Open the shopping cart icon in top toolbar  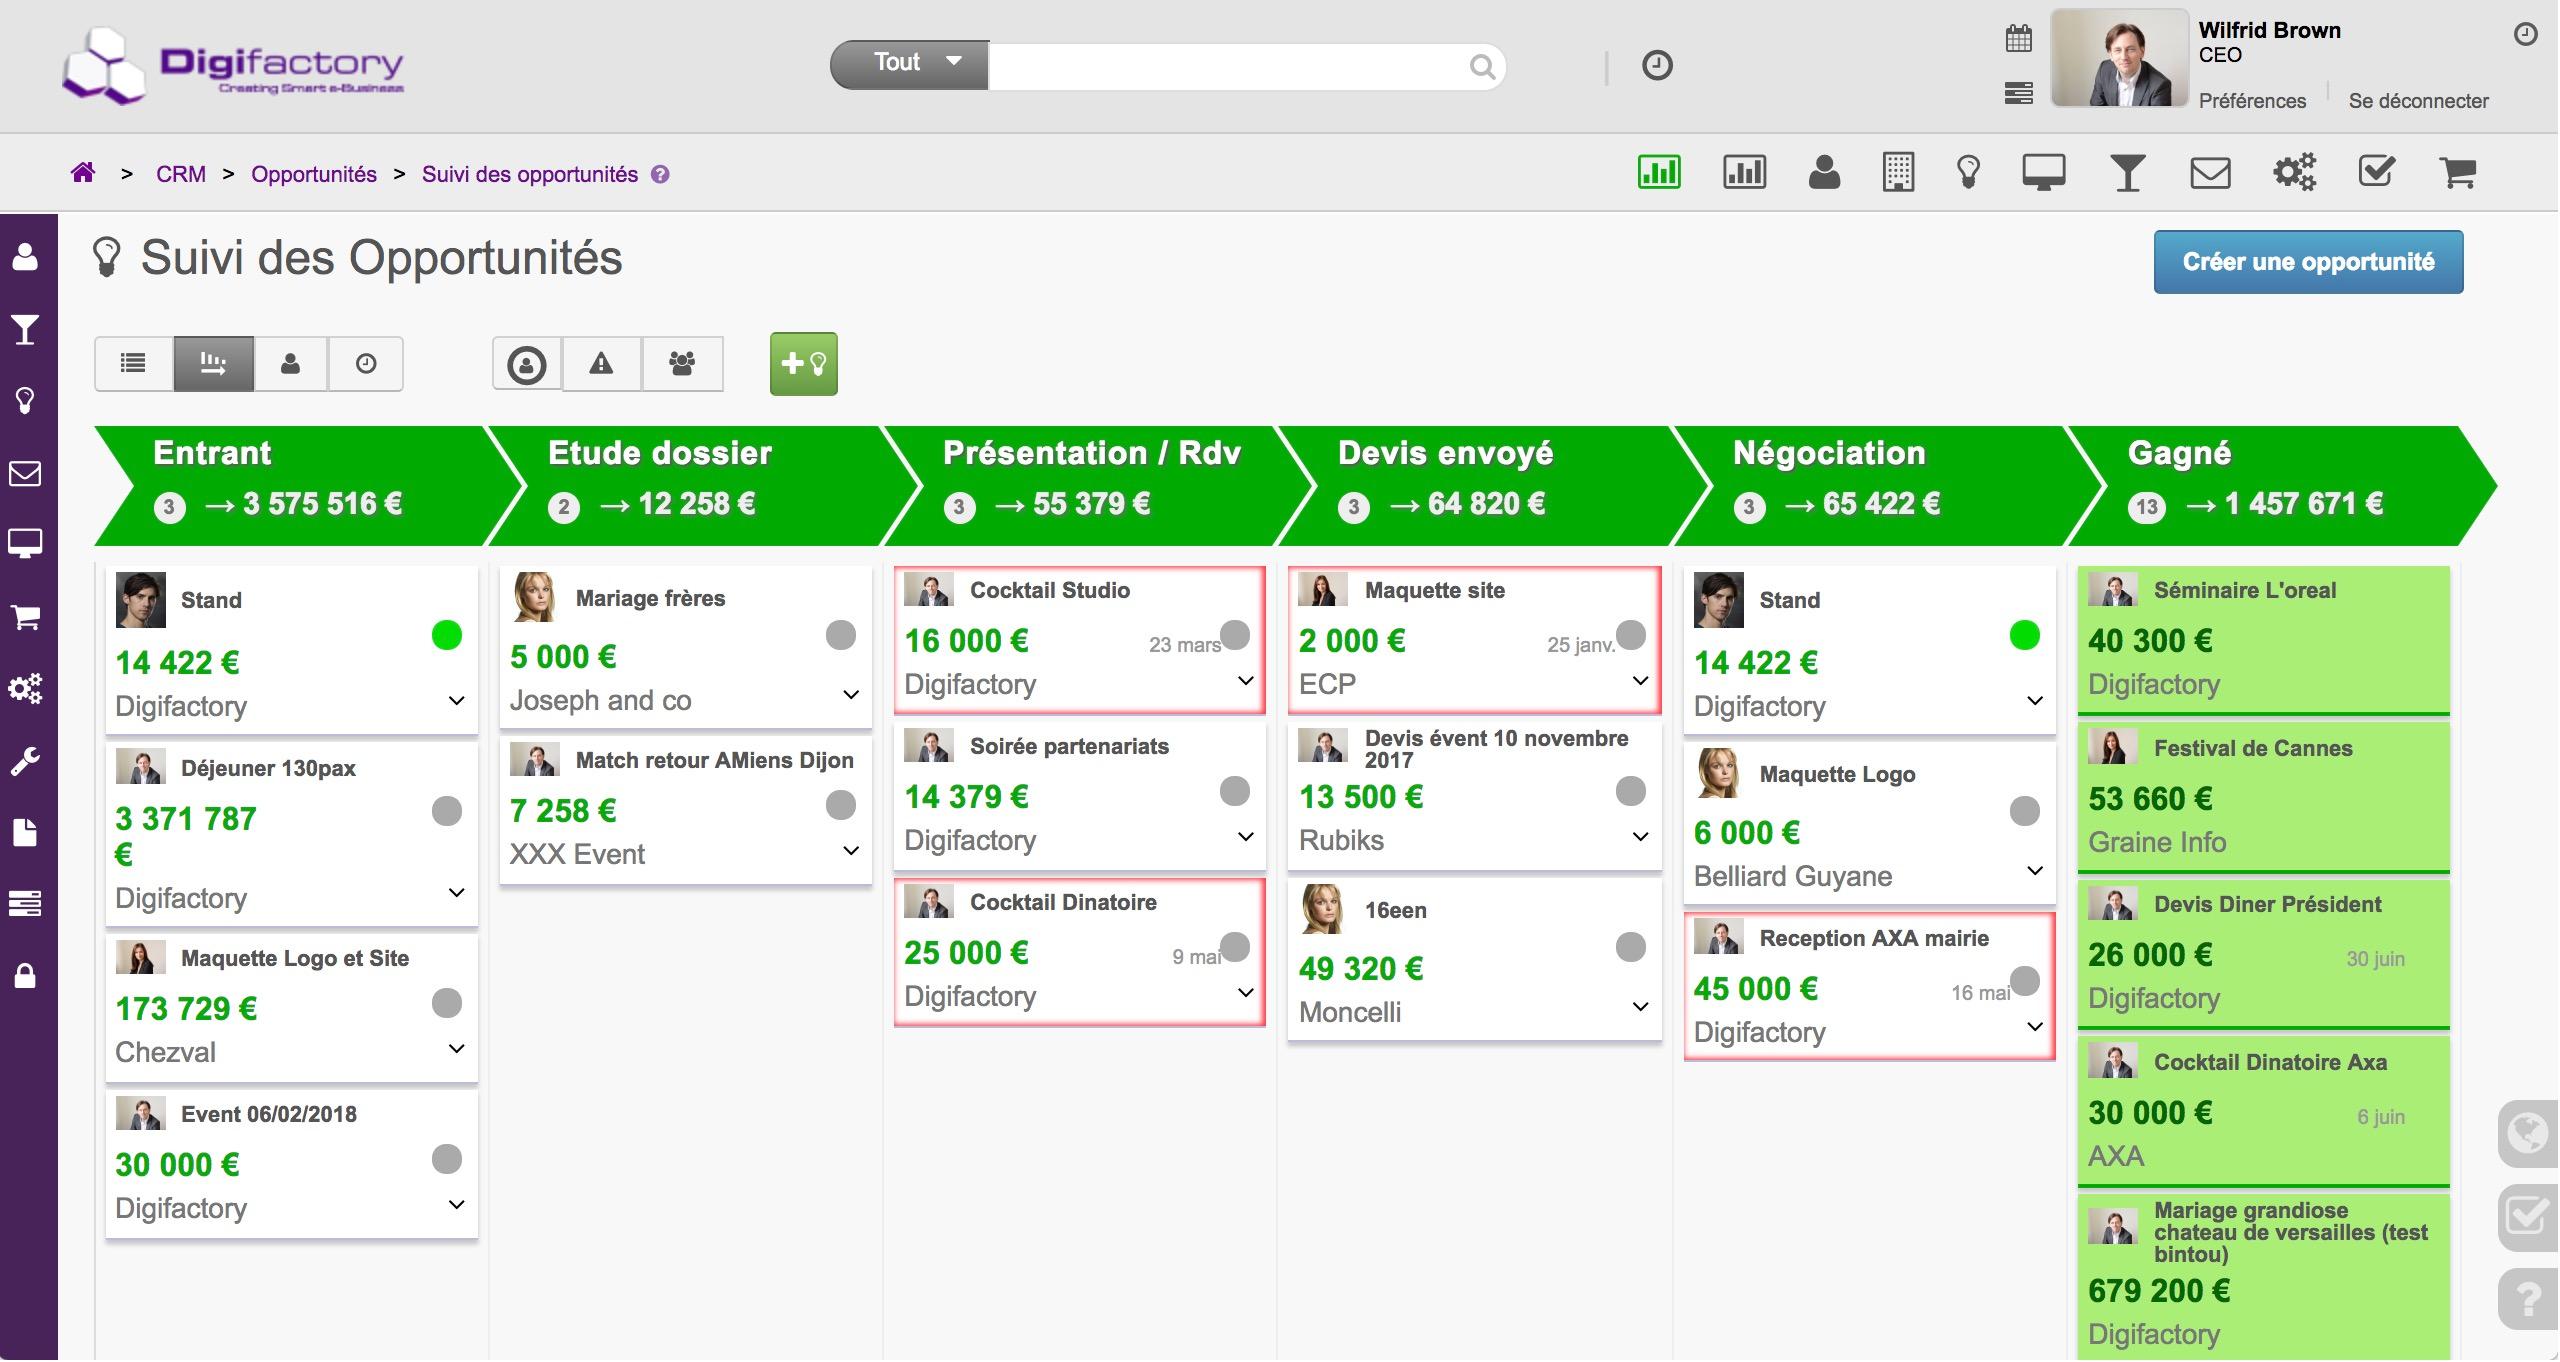[2458, 173]
